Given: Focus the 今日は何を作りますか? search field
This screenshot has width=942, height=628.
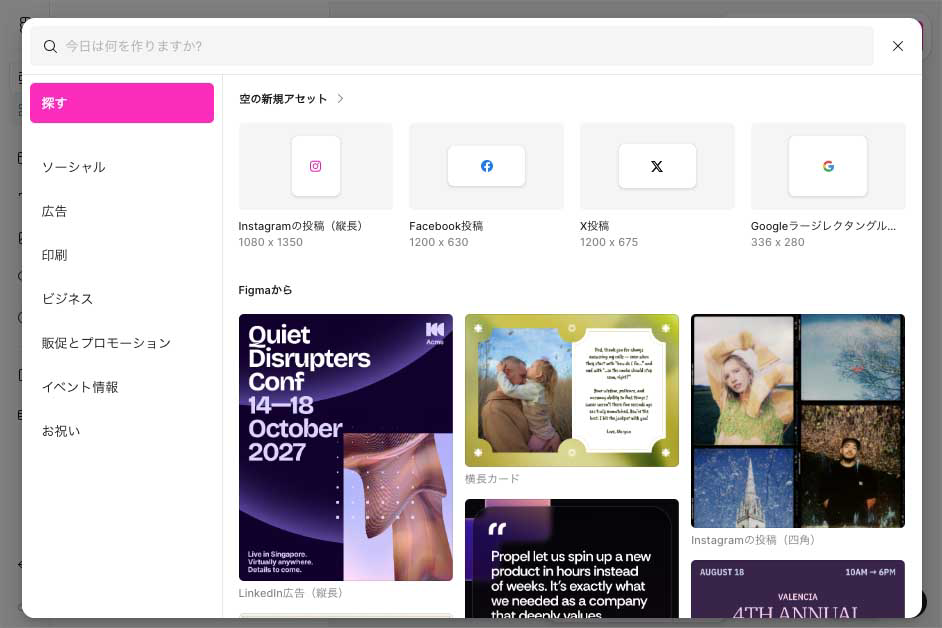Looking at the screenshot, I should (x=460, y=46).
